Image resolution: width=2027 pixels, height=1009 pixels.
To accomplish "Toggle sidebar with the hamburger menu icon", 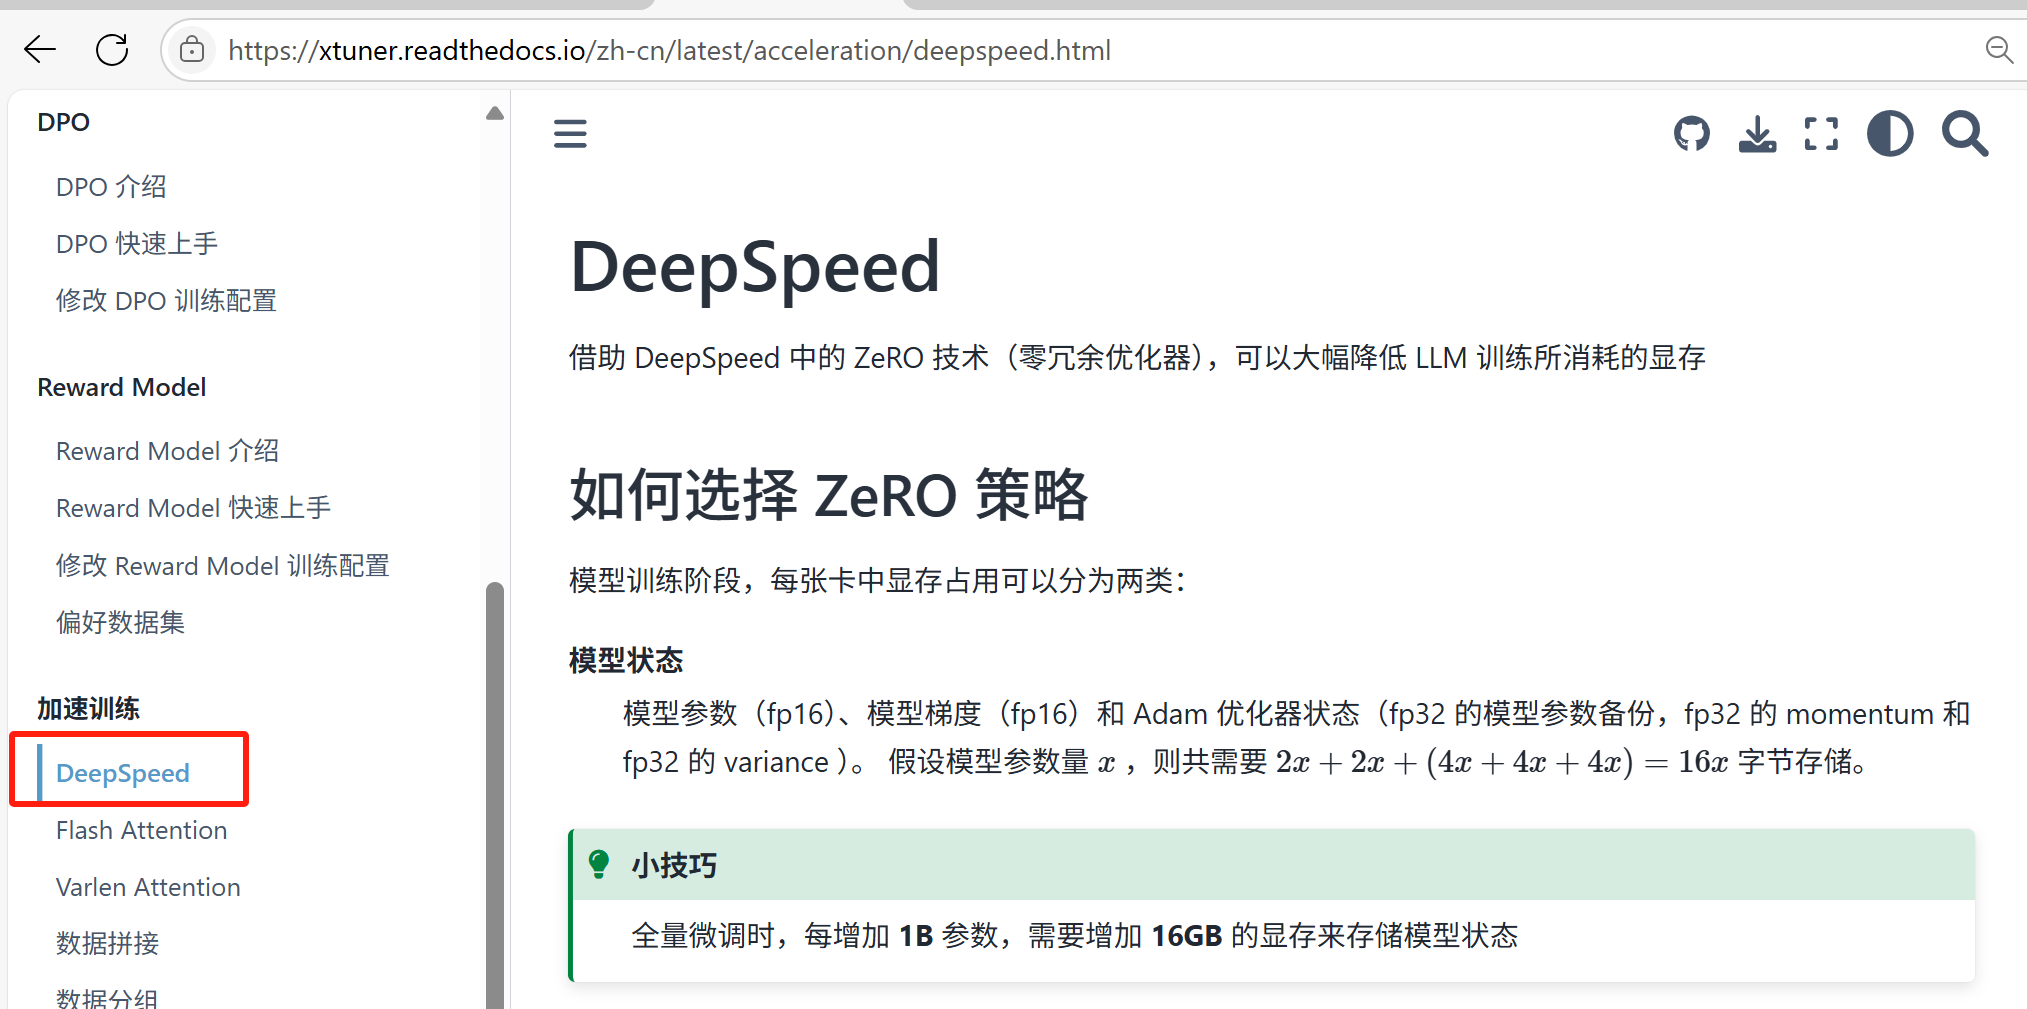I will pyautogui.click(x=570, y=133).
